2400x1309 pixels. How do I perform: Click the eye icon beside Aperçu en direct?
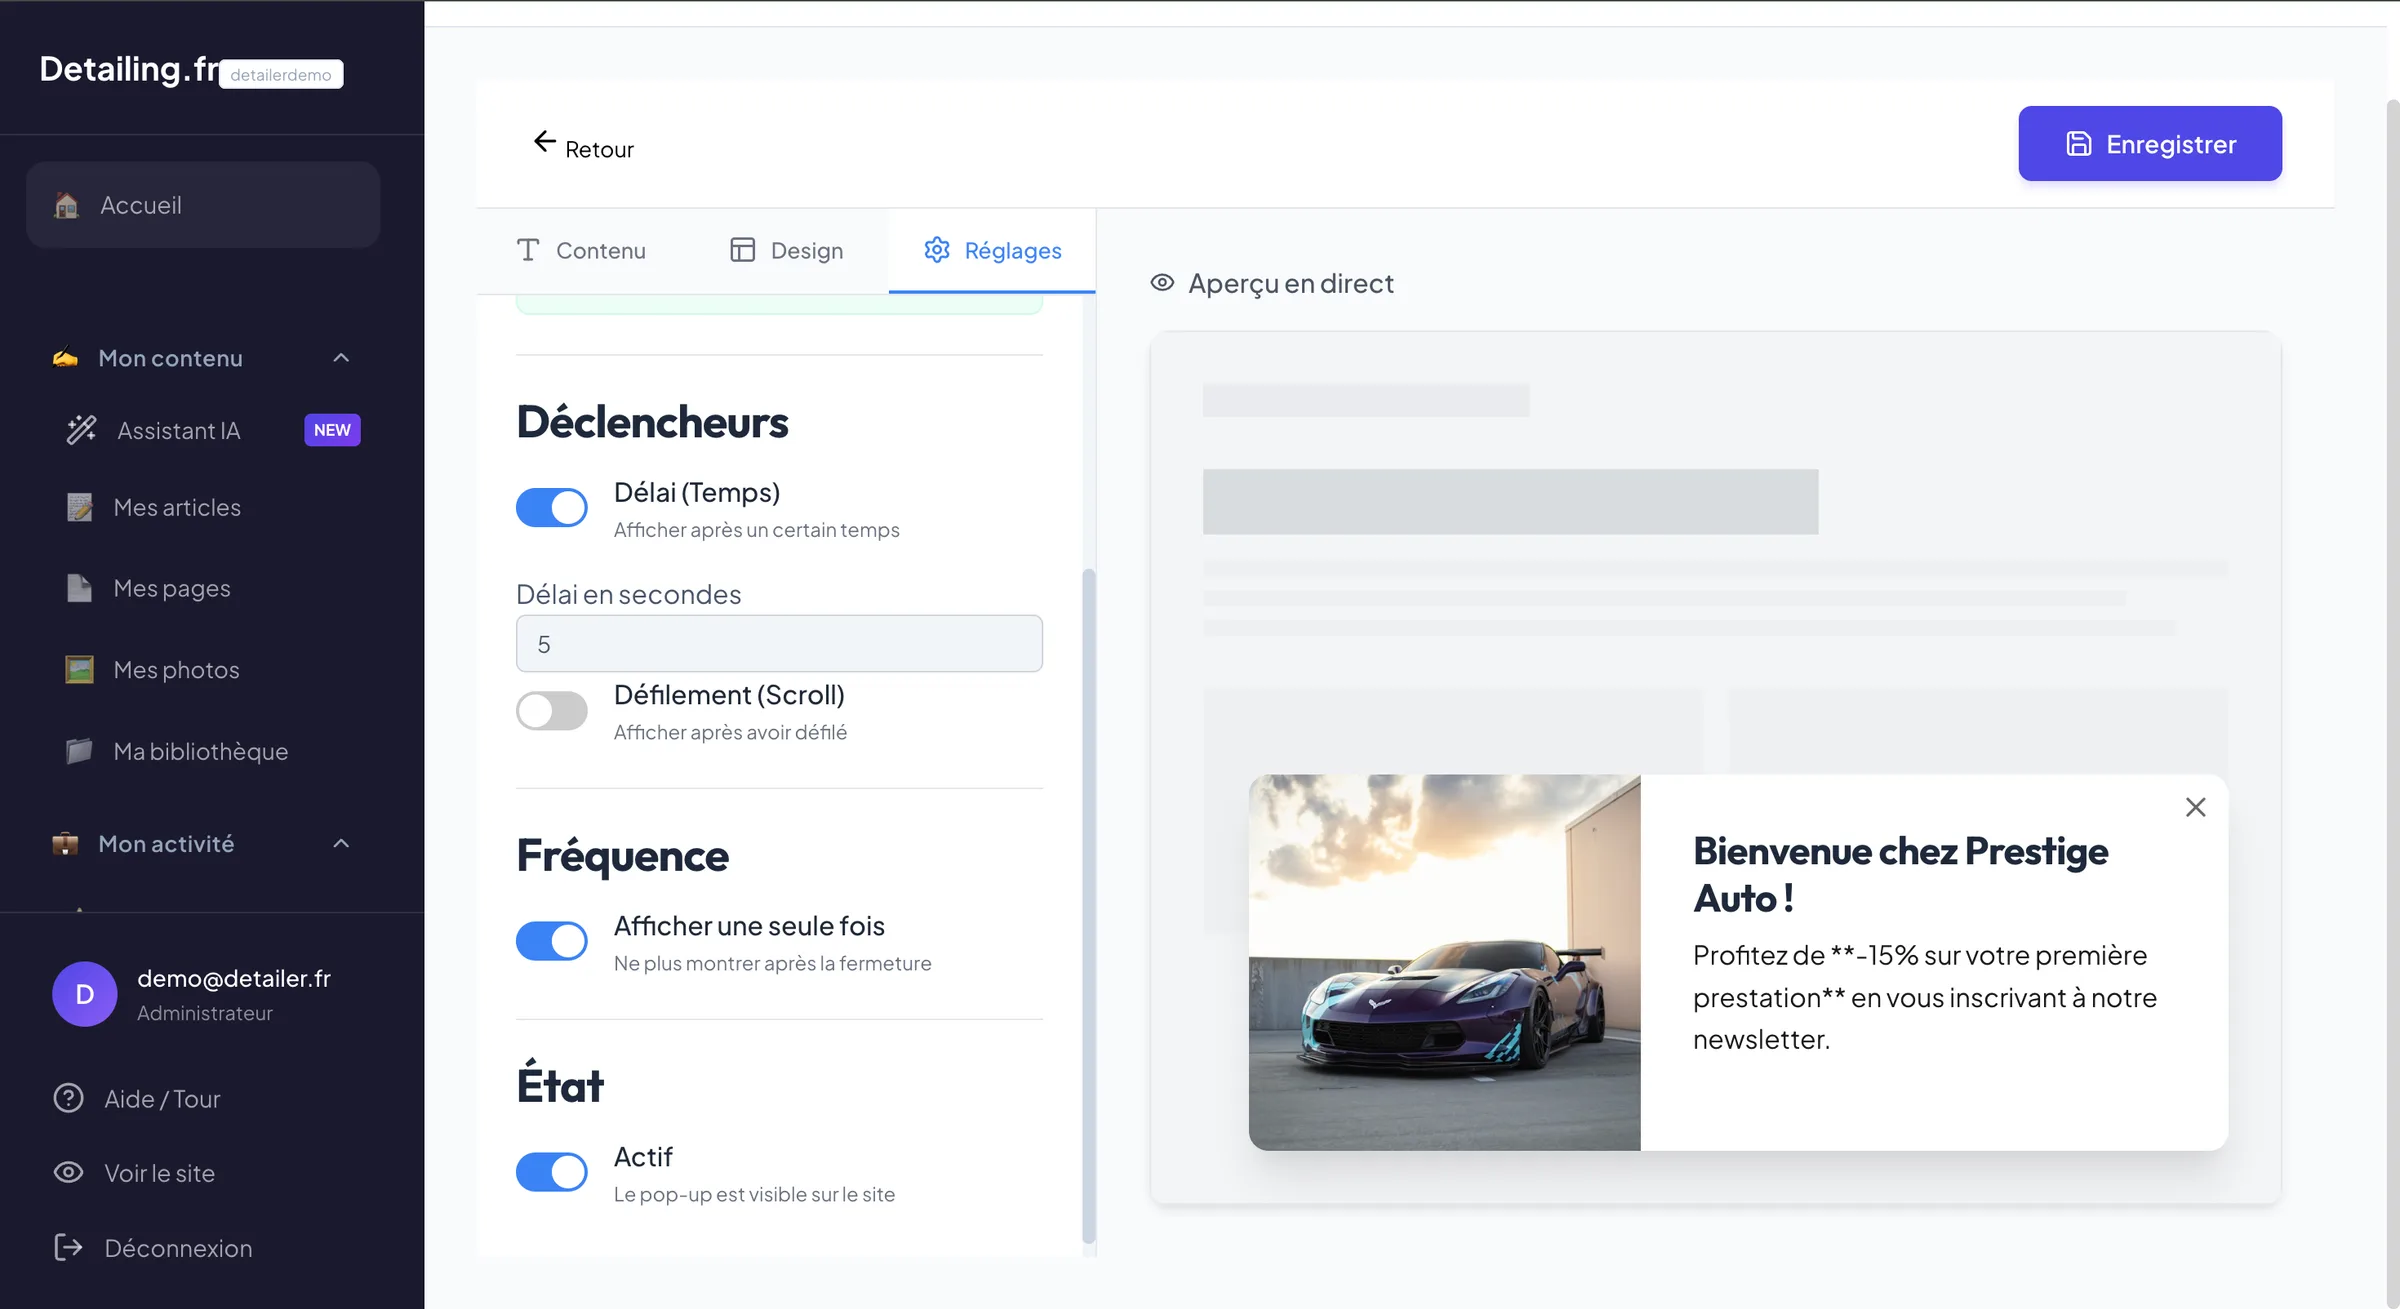1162,283
